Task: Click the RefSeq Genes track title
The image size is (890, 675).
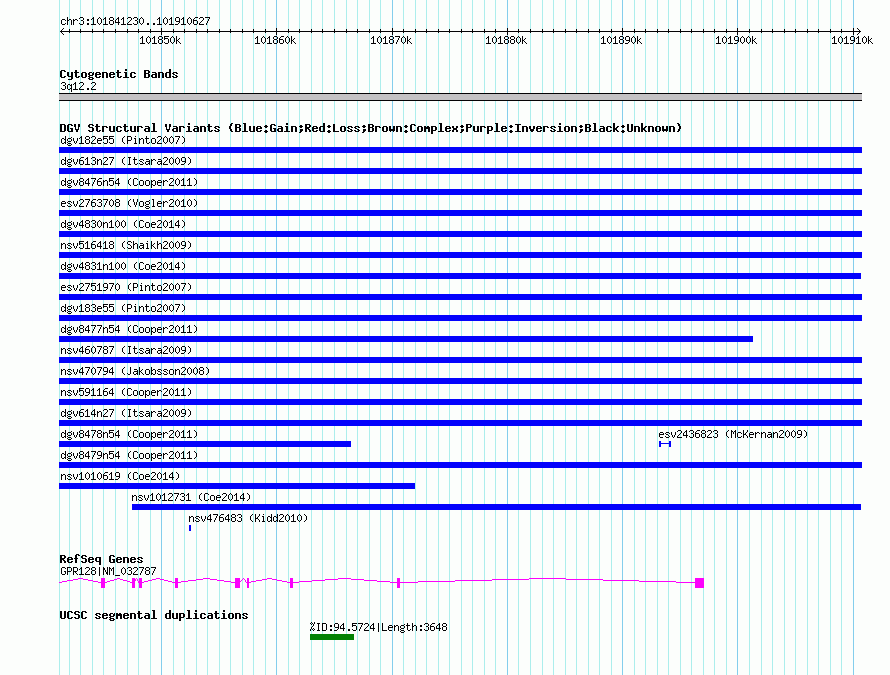Action: (x=101, y=559)
